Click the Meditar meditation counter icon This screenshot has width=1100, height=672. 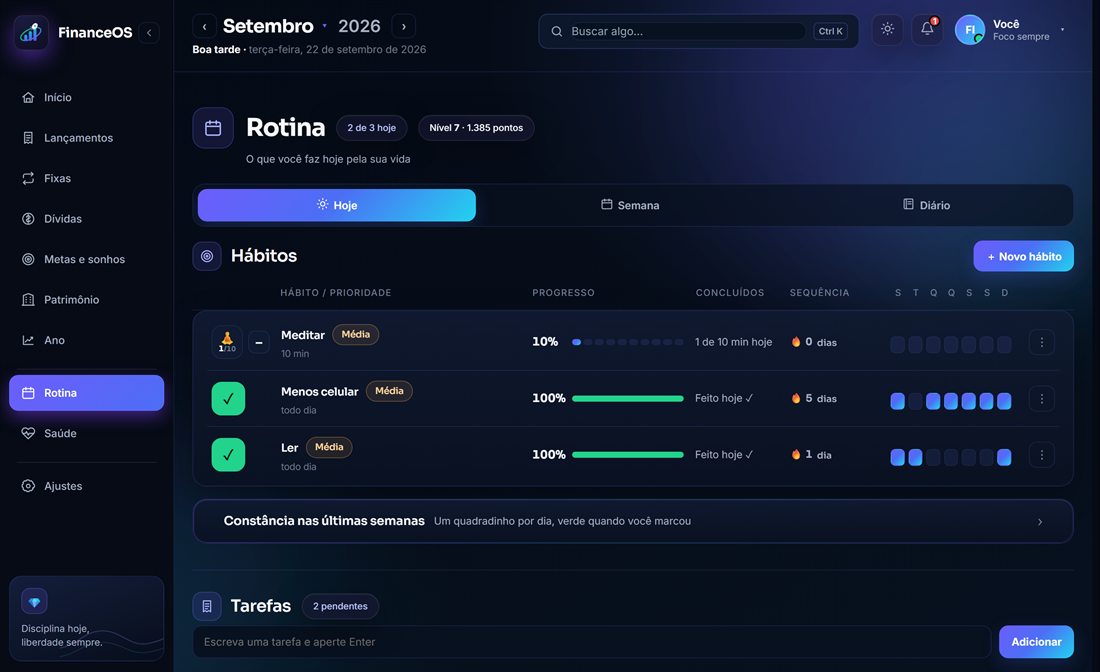(227, 342)
